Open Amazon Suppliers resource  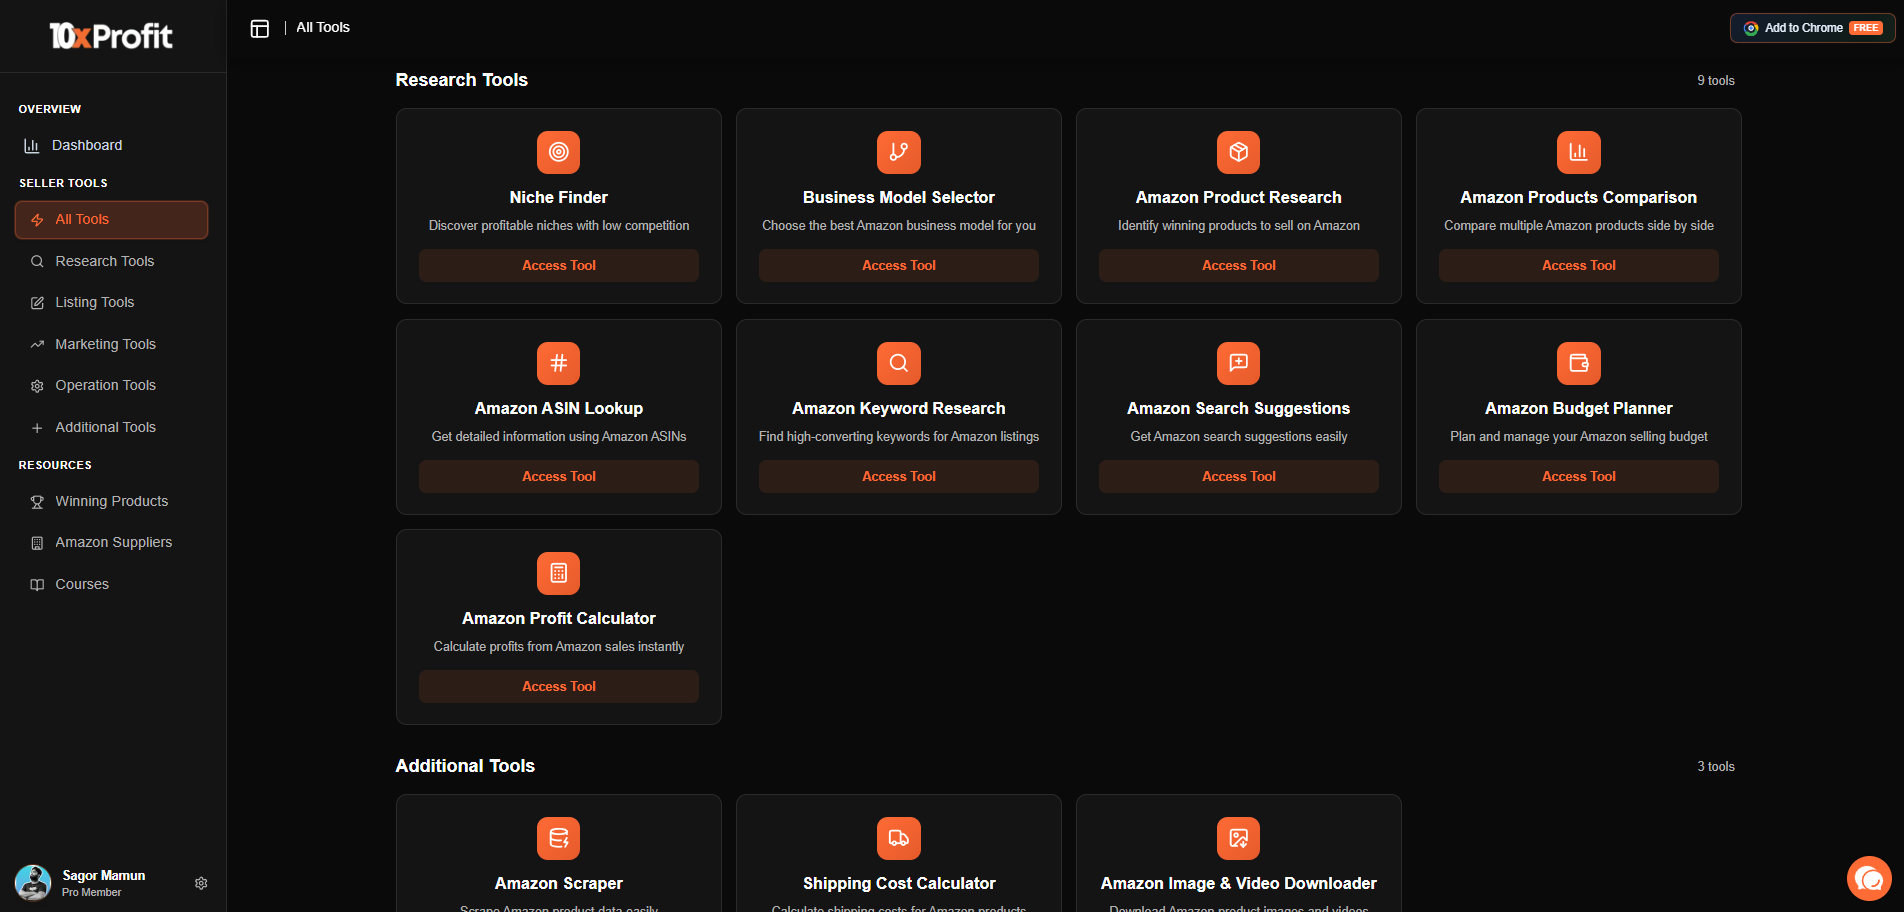[112, 542]
